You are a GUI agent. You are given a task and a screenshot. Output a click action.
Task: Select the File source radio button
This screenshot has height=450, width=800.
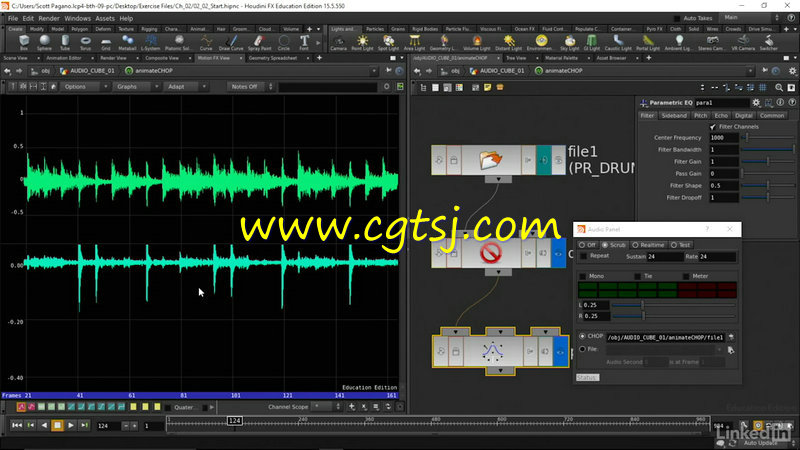point(582,349)
